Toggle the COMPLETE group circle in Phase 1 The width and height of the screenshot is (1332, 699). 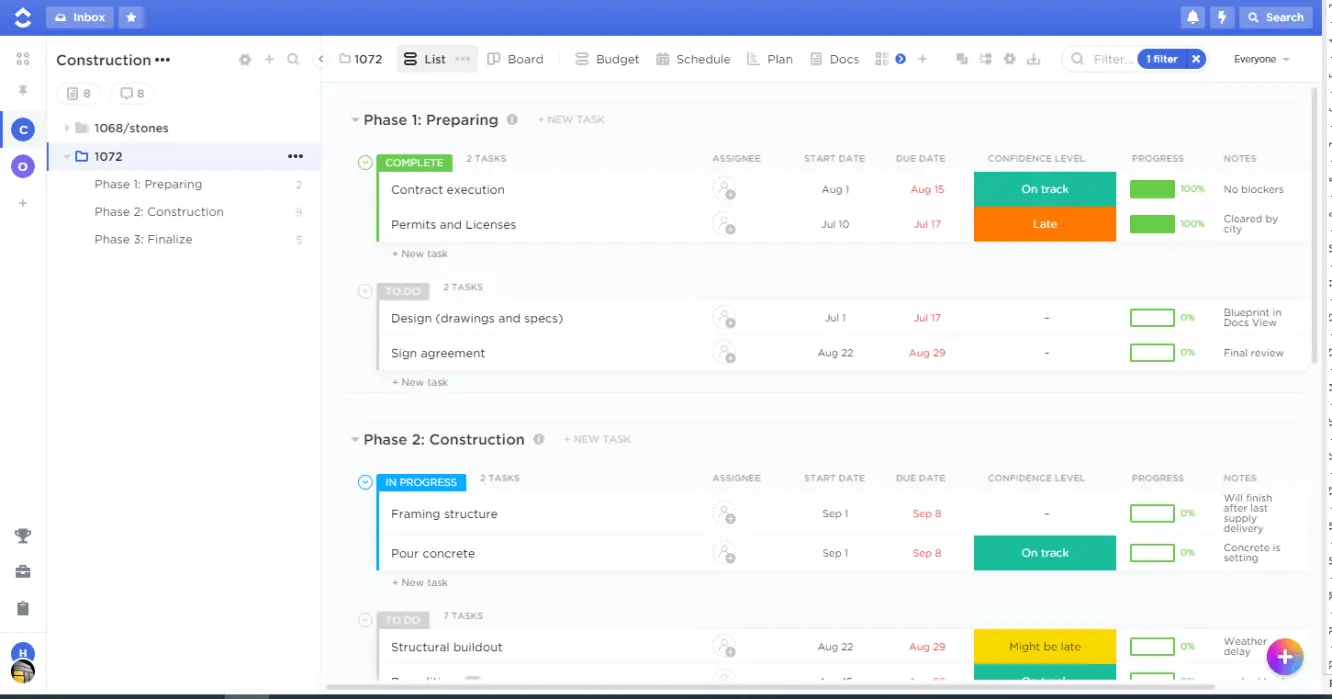pyautogui.click(x=365, y=162)
